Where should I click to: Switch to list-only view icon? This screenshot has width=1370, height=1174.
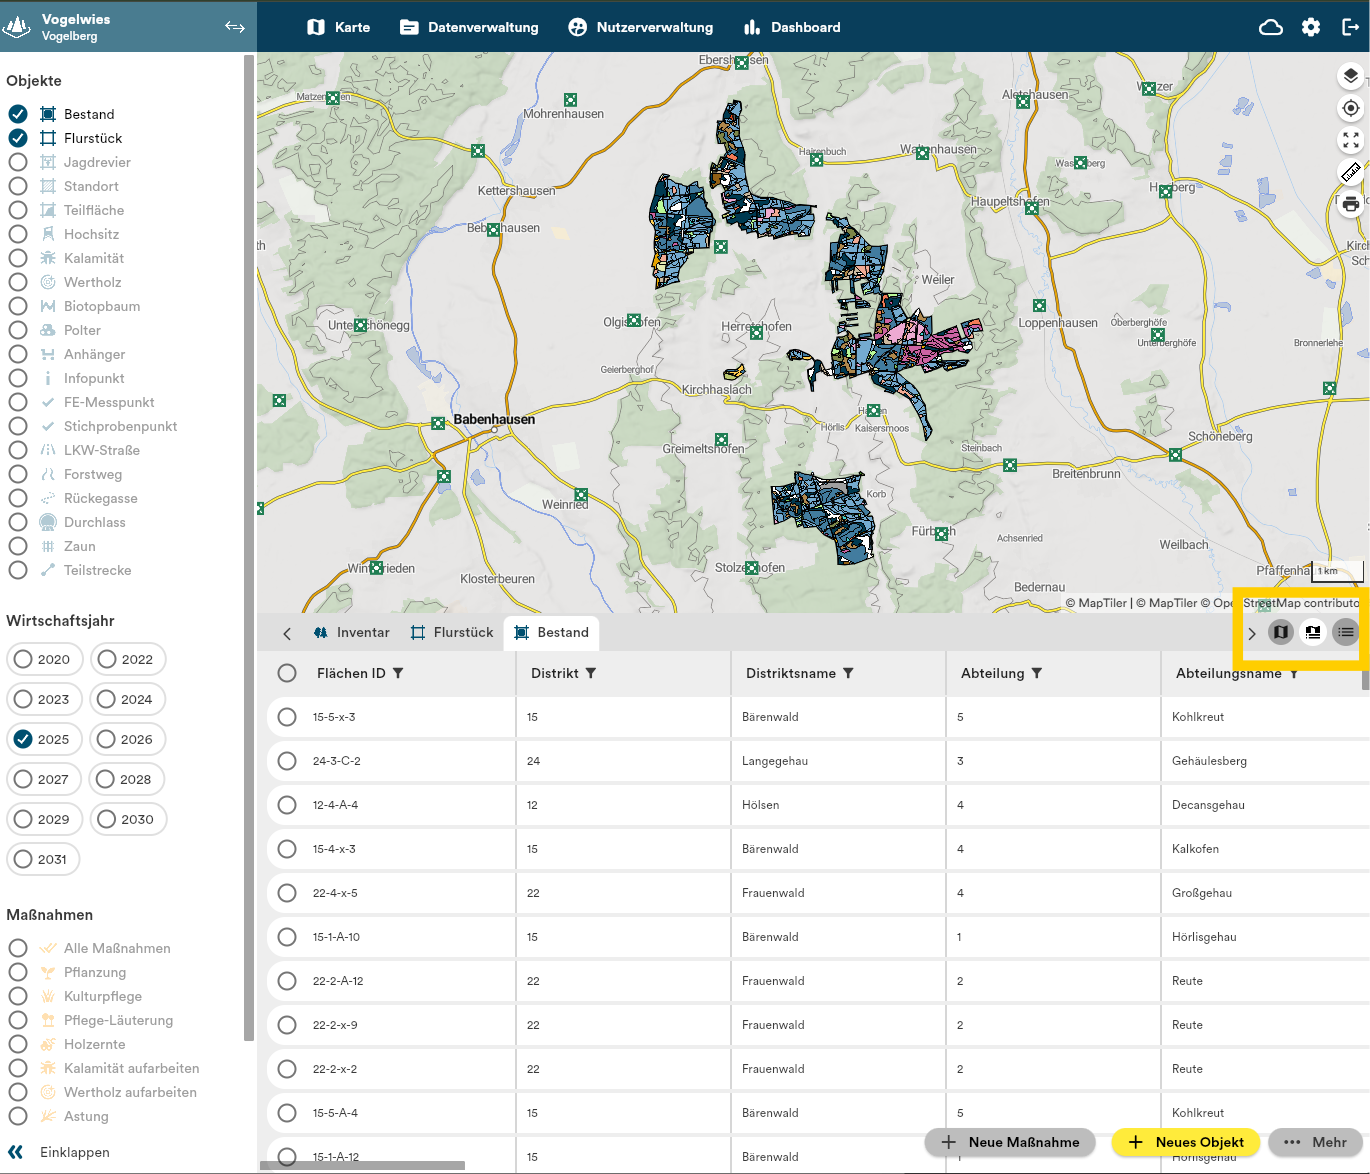coord(1346,632)
